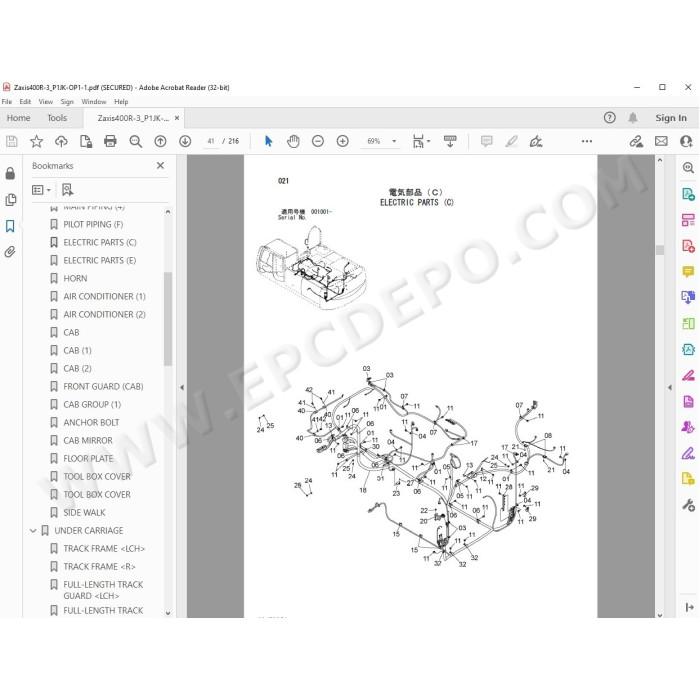
Task: Open CAB MIRROR bookmark
Action: (x=88, y=441)
